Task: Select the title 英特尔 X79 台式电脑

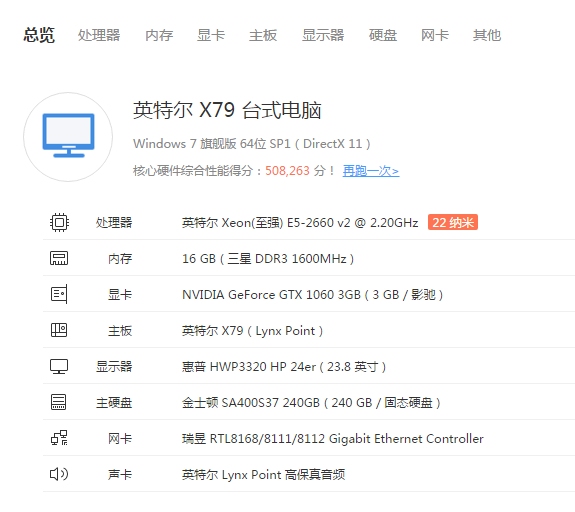Action: 227,110
